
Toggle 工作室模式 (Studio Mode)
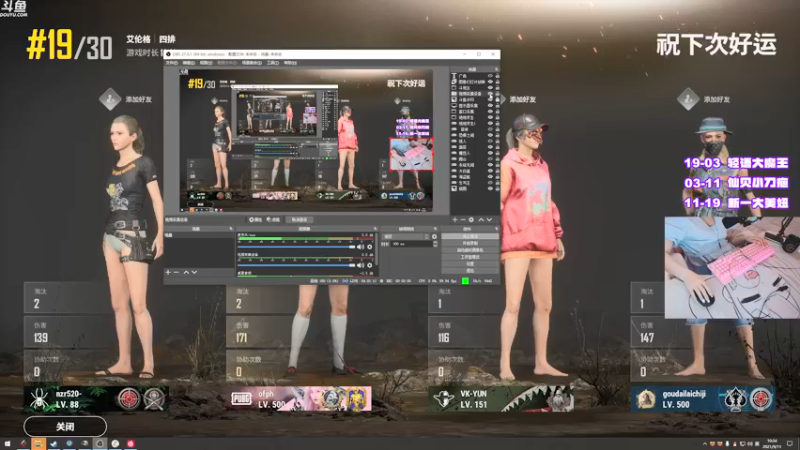pos(470,257)
